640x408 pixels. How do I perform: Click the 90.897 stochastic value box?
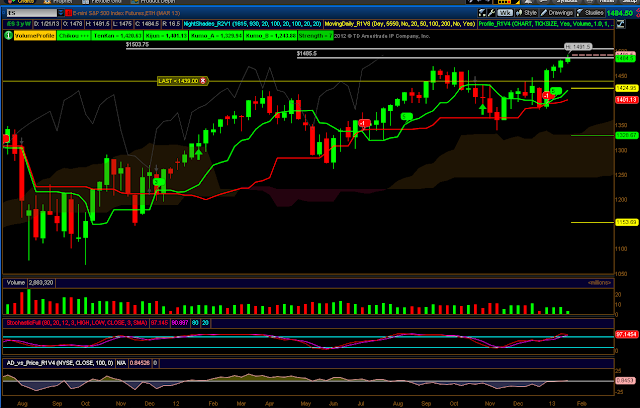(x=180, y=323)
